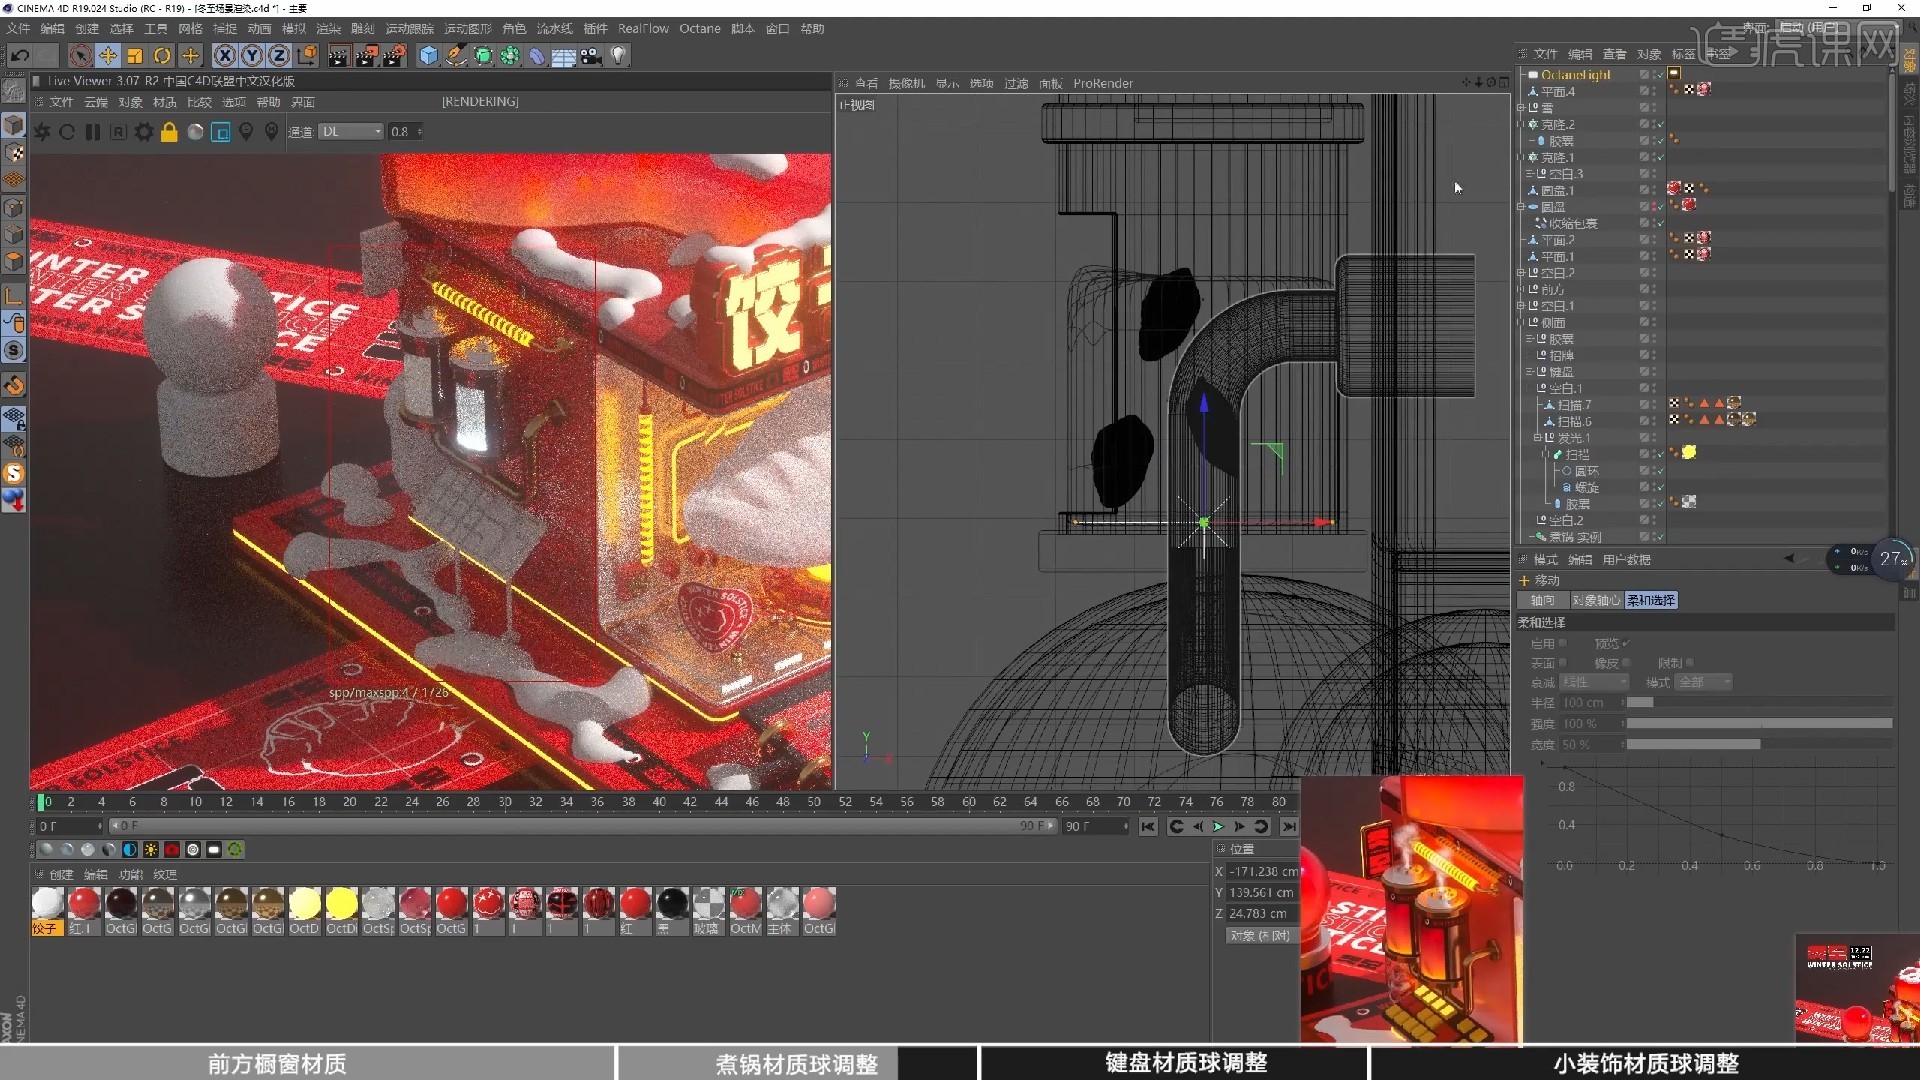
Task: Open the ProRender viewport menu
Action: (x=1103, y=84)
